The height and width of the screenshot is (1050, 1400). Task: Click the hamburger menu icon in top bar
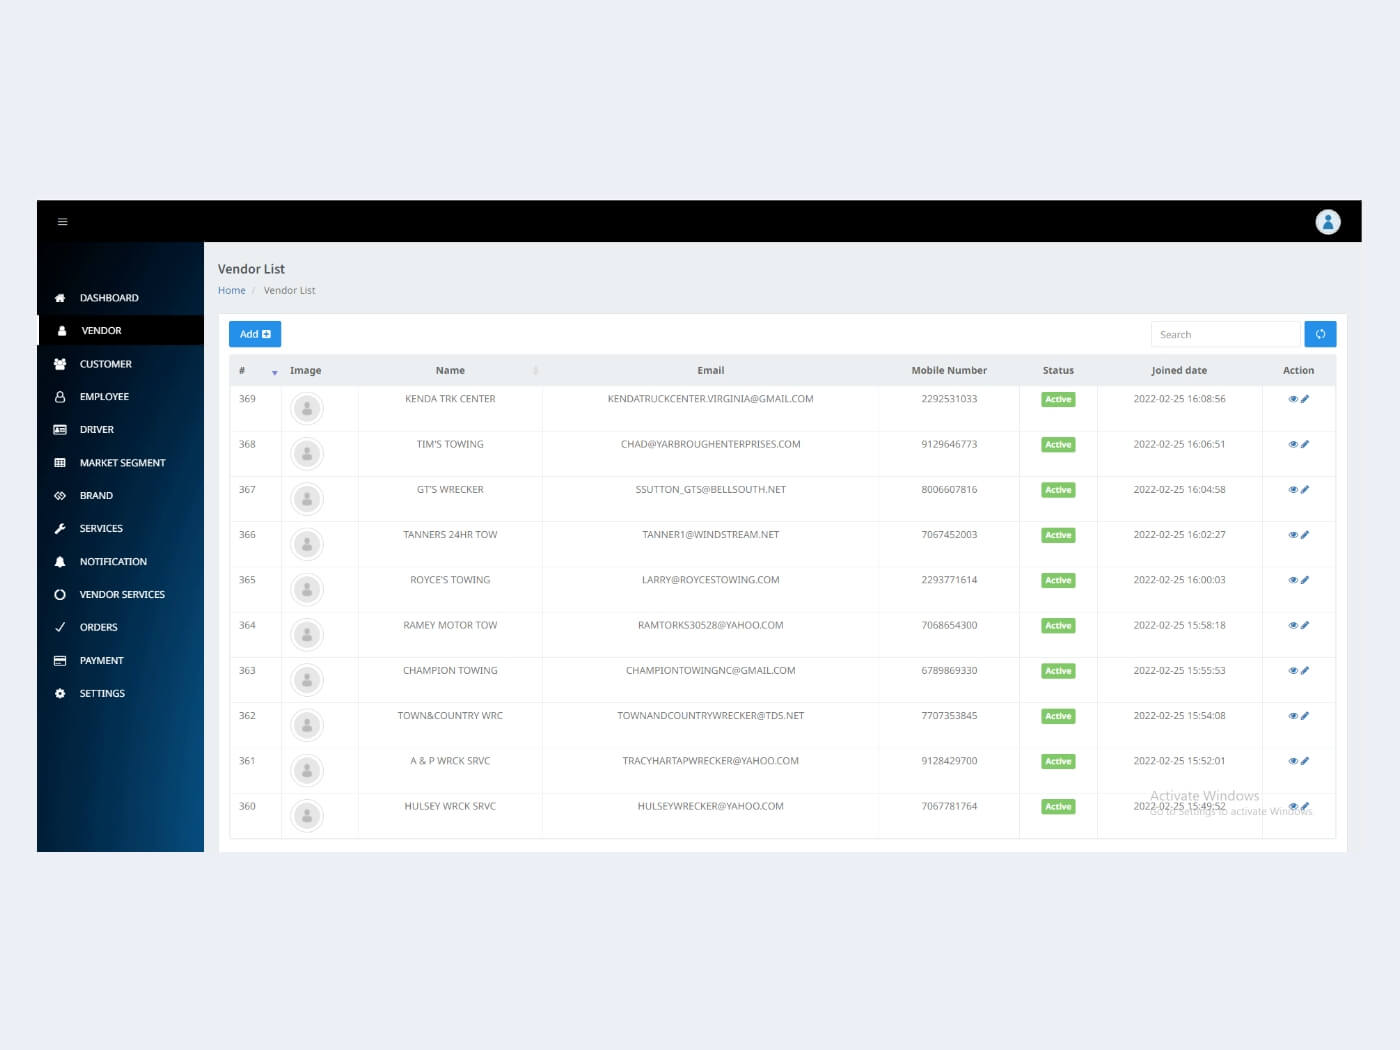click(x=62, y=222)
